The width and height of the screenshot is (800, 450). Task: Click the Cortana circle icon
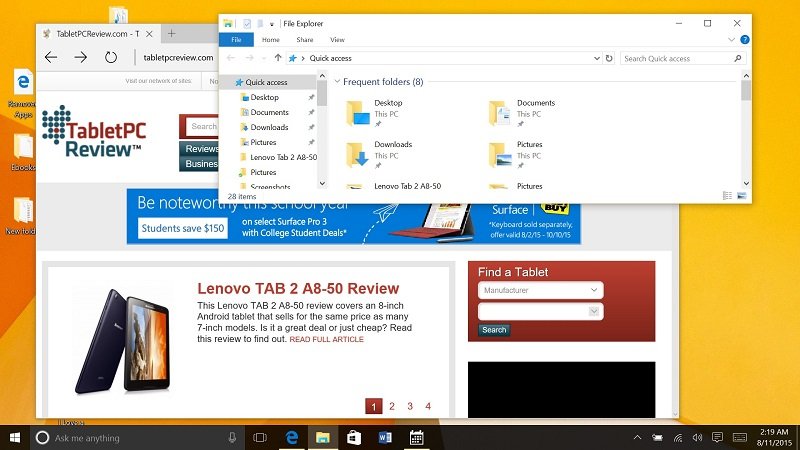pyautogui.click(x=42, y=438)
